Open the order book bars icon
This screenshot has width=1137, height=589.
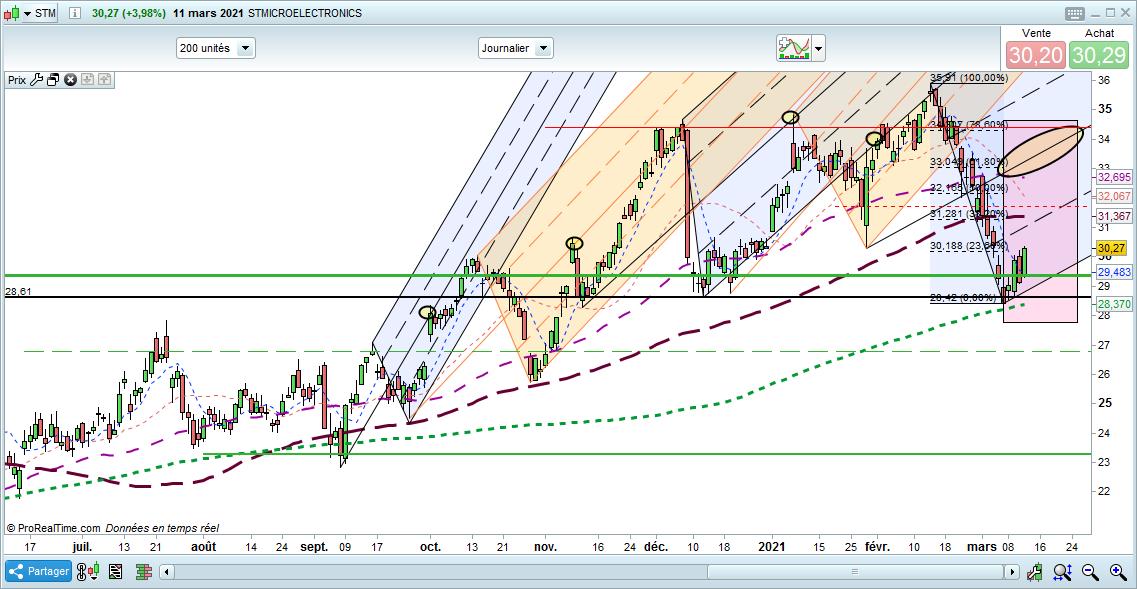144,572
